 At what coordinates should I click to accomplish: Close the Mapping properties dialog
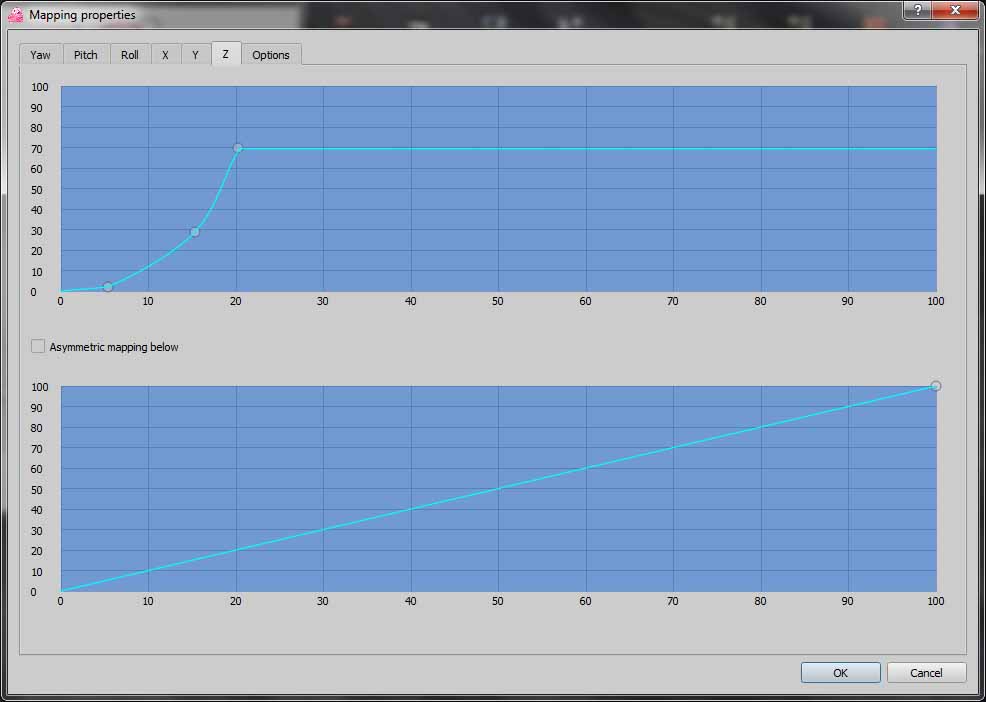click(x=955, y=10)
